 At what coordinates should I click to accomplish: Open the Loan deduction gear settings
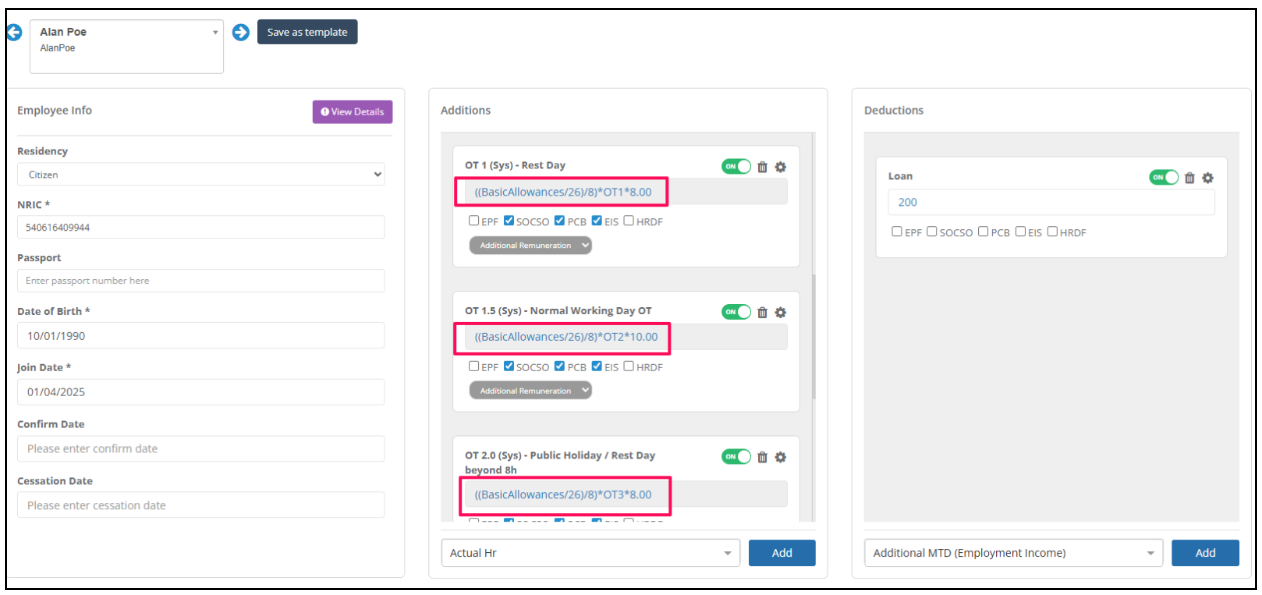click(1208, 177)
